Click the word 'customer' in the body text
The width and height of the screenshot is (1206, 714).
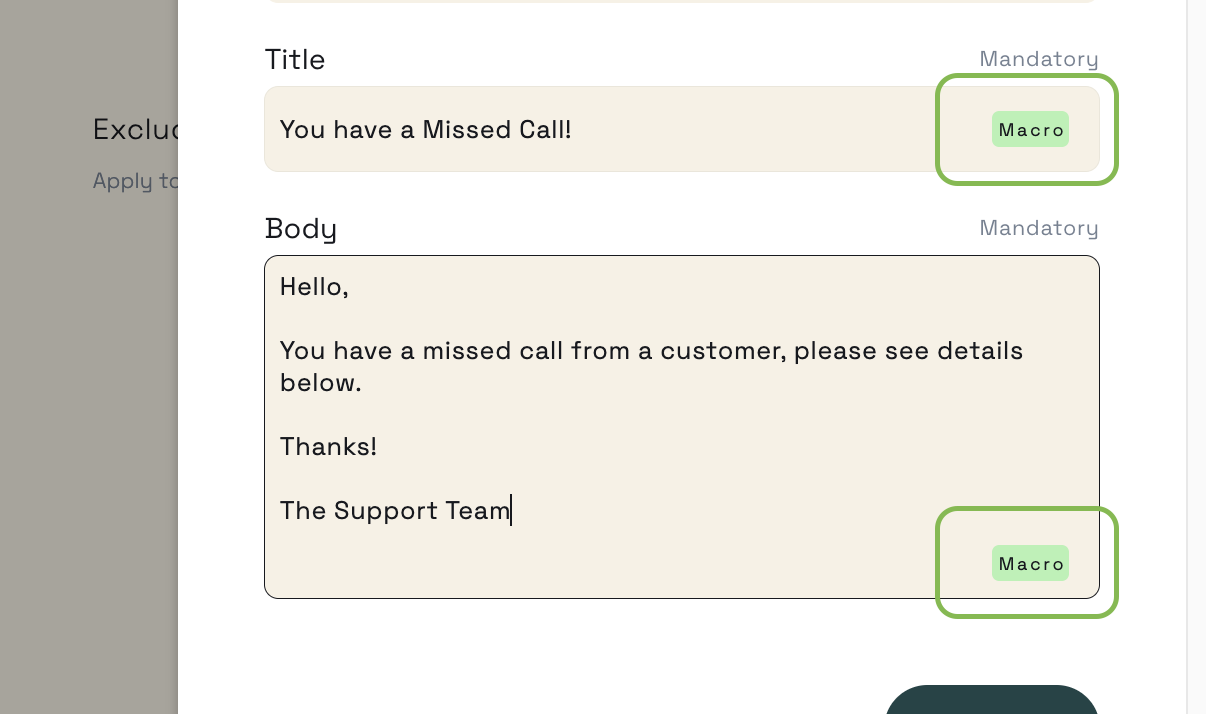pyautogui.click(x=721, y=351)
